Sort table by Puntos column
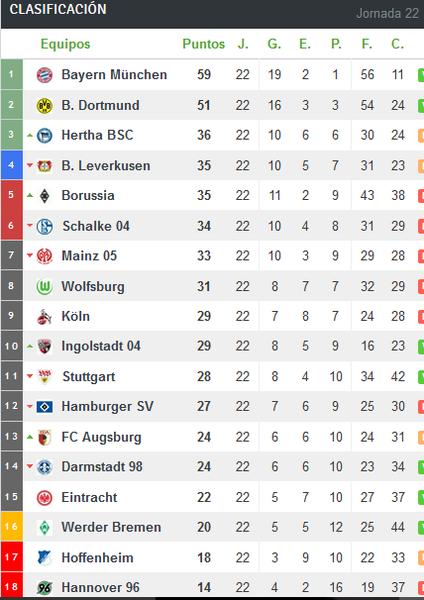 click(204, 44)
